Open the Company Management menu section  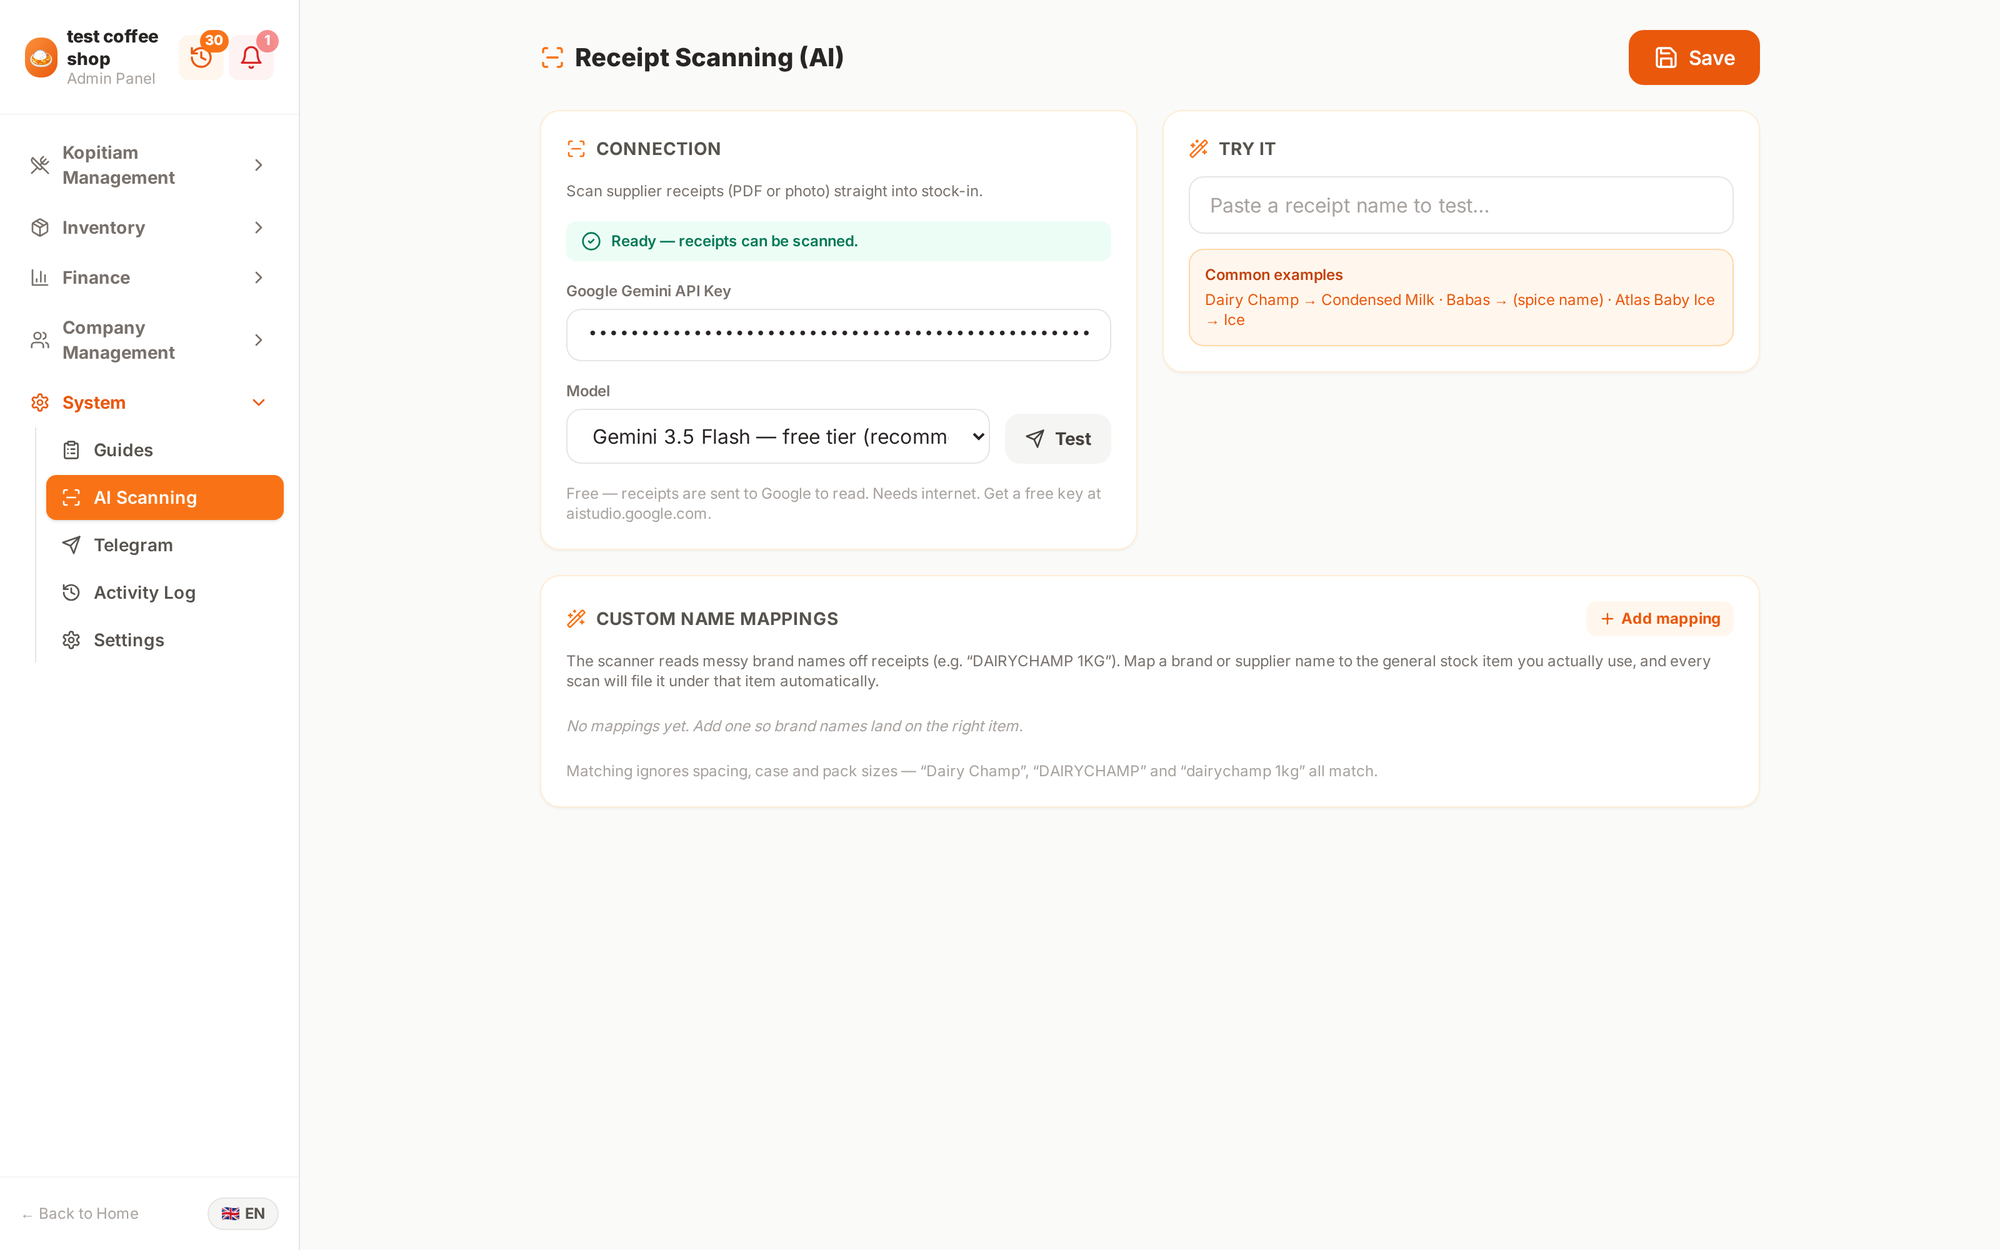[150, 340]
